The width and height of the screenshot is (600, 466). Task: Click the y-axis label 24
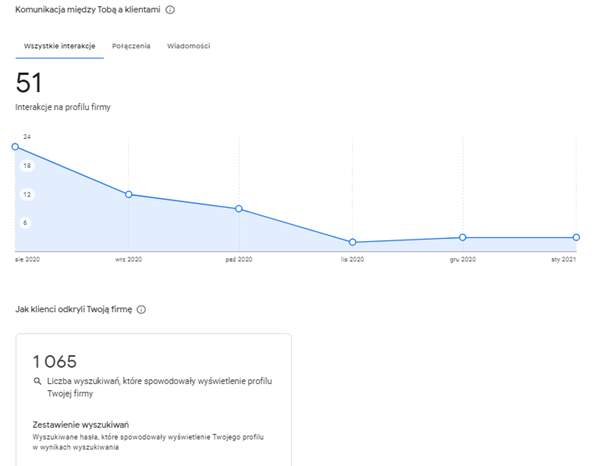click(x=28, y=137)
